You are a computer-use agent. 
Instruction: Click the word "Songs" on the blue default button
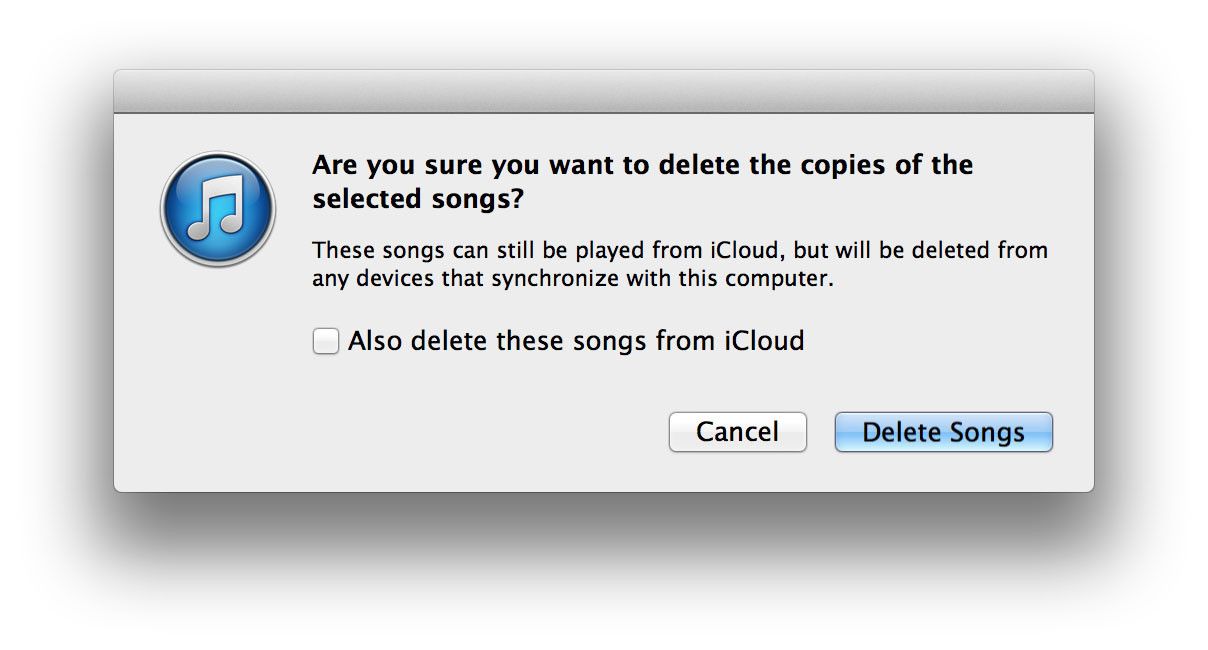coord(985,432)
